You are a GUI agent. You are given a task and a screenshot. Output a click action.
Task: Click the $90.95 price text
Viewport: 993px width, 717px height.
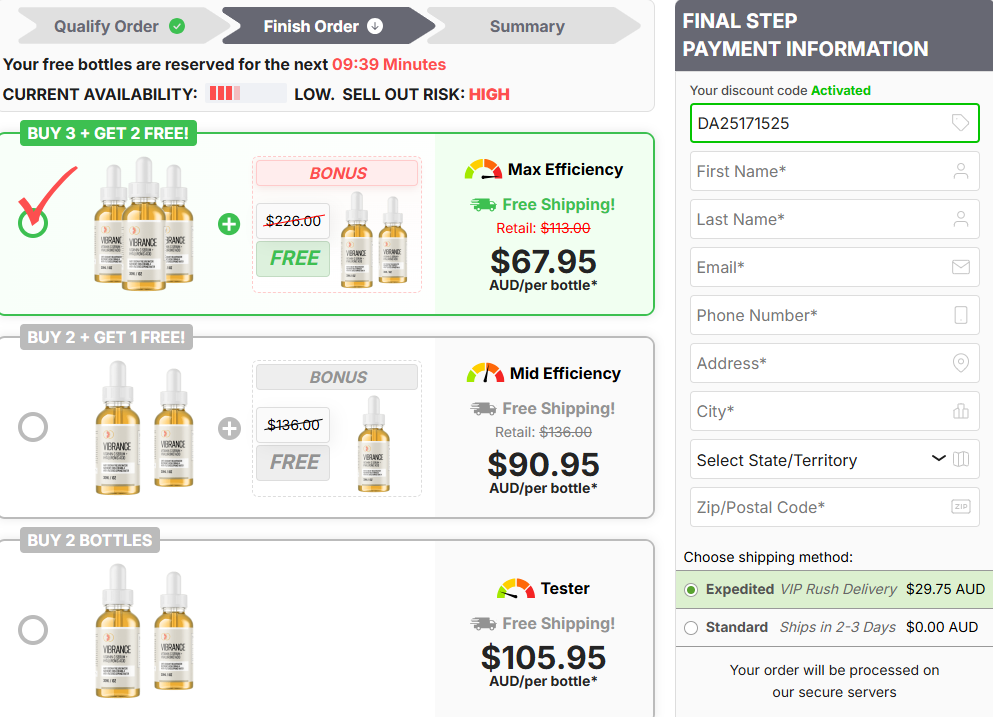(543, 464)
